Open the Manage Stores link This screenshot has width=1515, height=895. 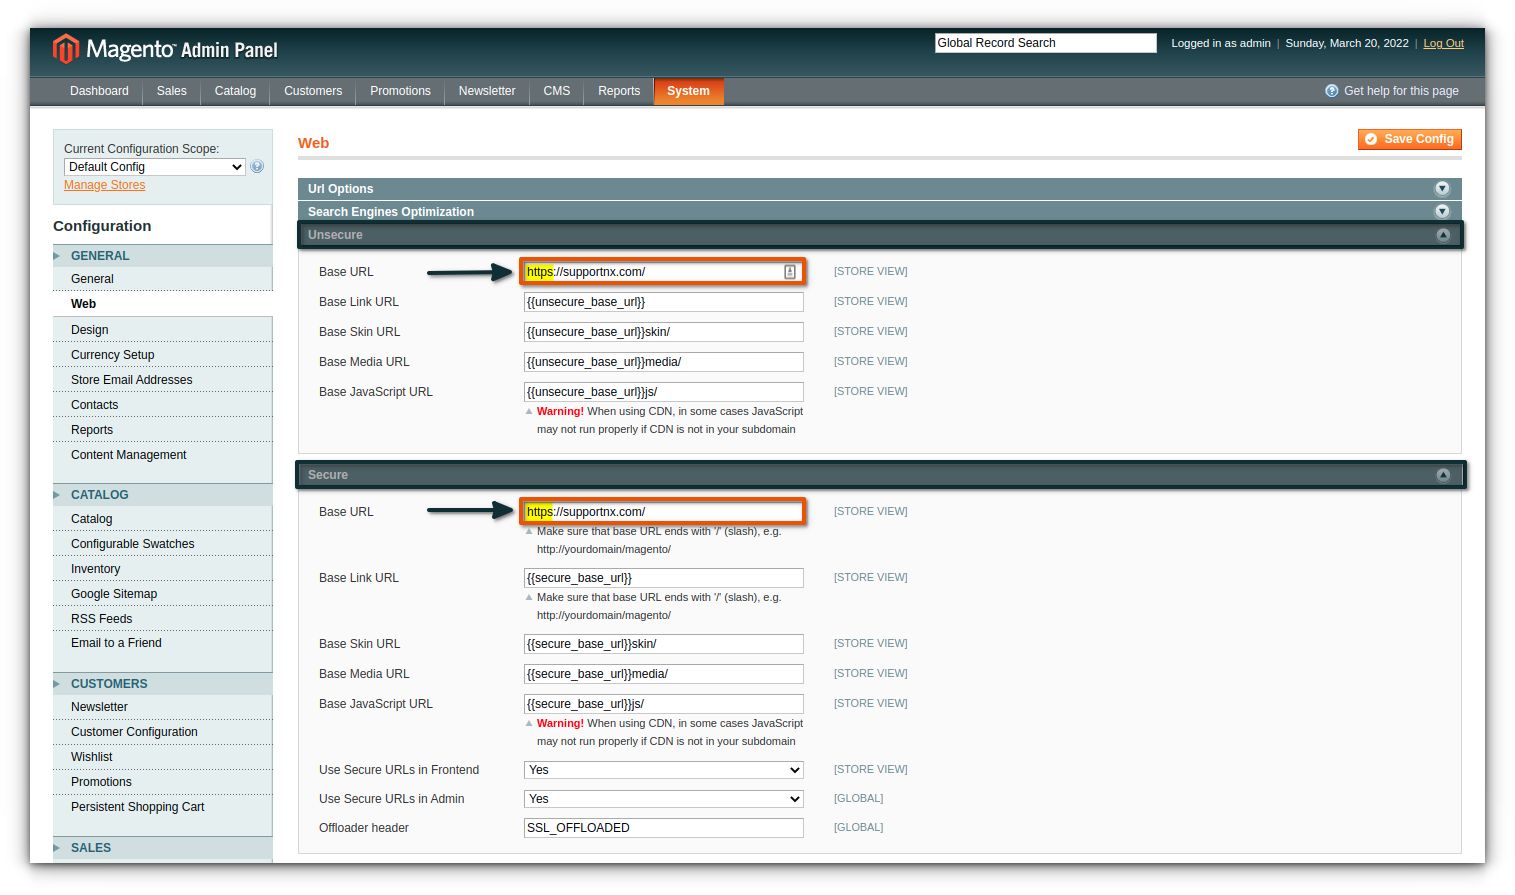tap(104, 184)
